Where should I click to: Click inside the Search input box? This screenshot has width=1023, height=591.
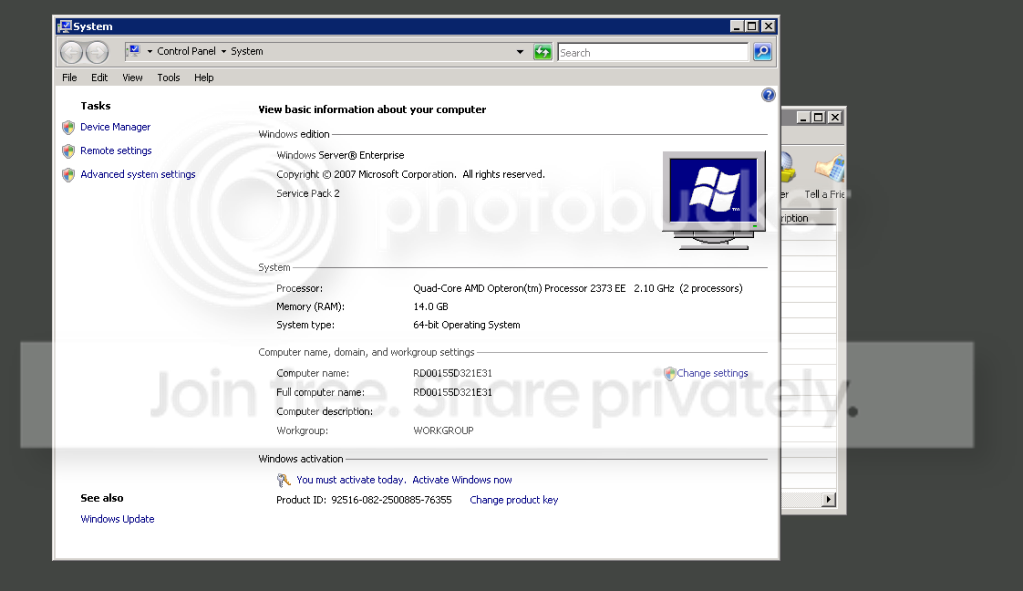(x=652, y=52)
